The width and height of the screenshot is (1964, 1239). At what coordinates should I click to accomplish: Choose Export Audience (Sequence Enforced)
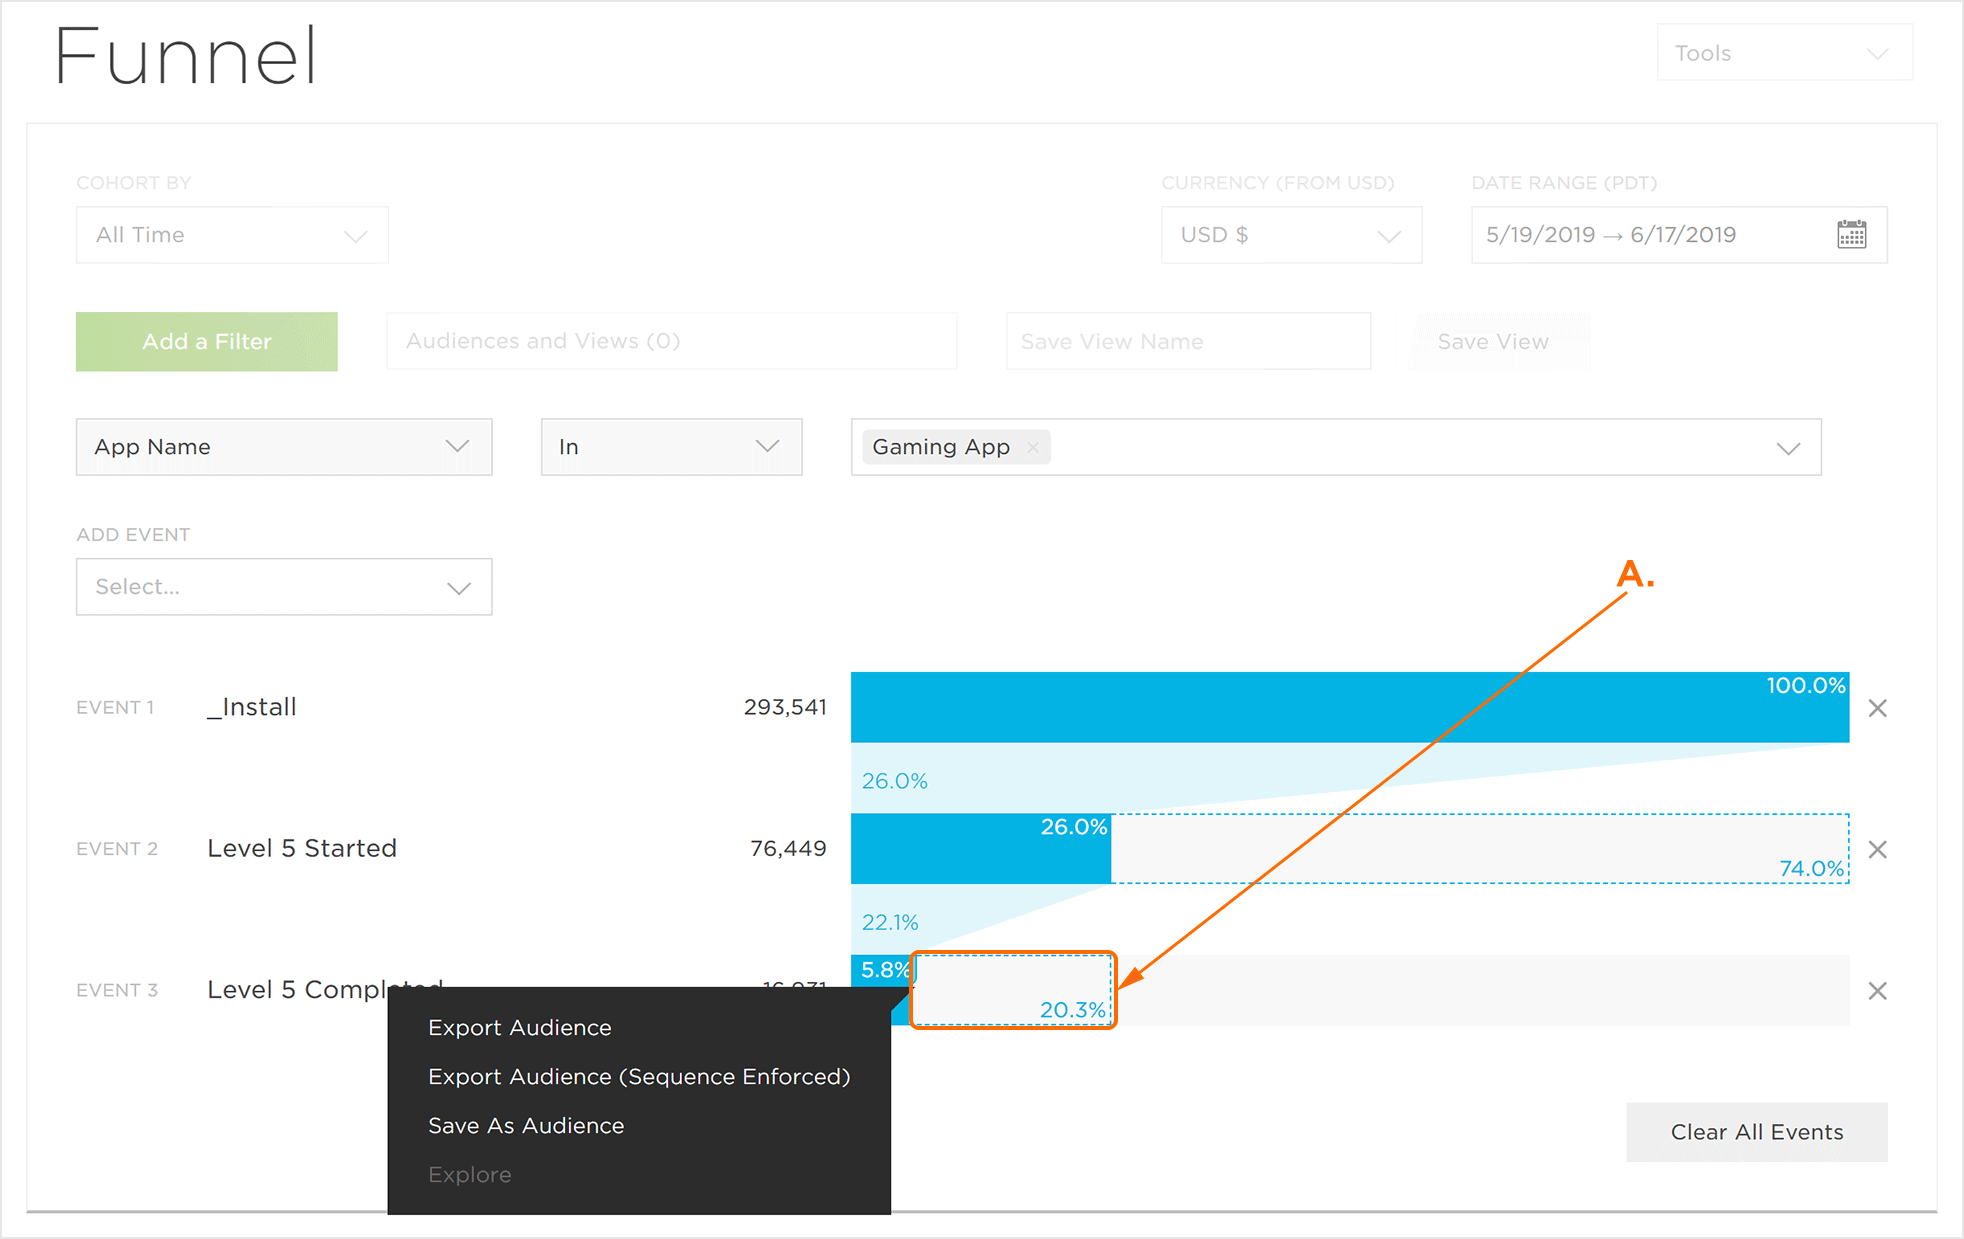pos(639,1077)
